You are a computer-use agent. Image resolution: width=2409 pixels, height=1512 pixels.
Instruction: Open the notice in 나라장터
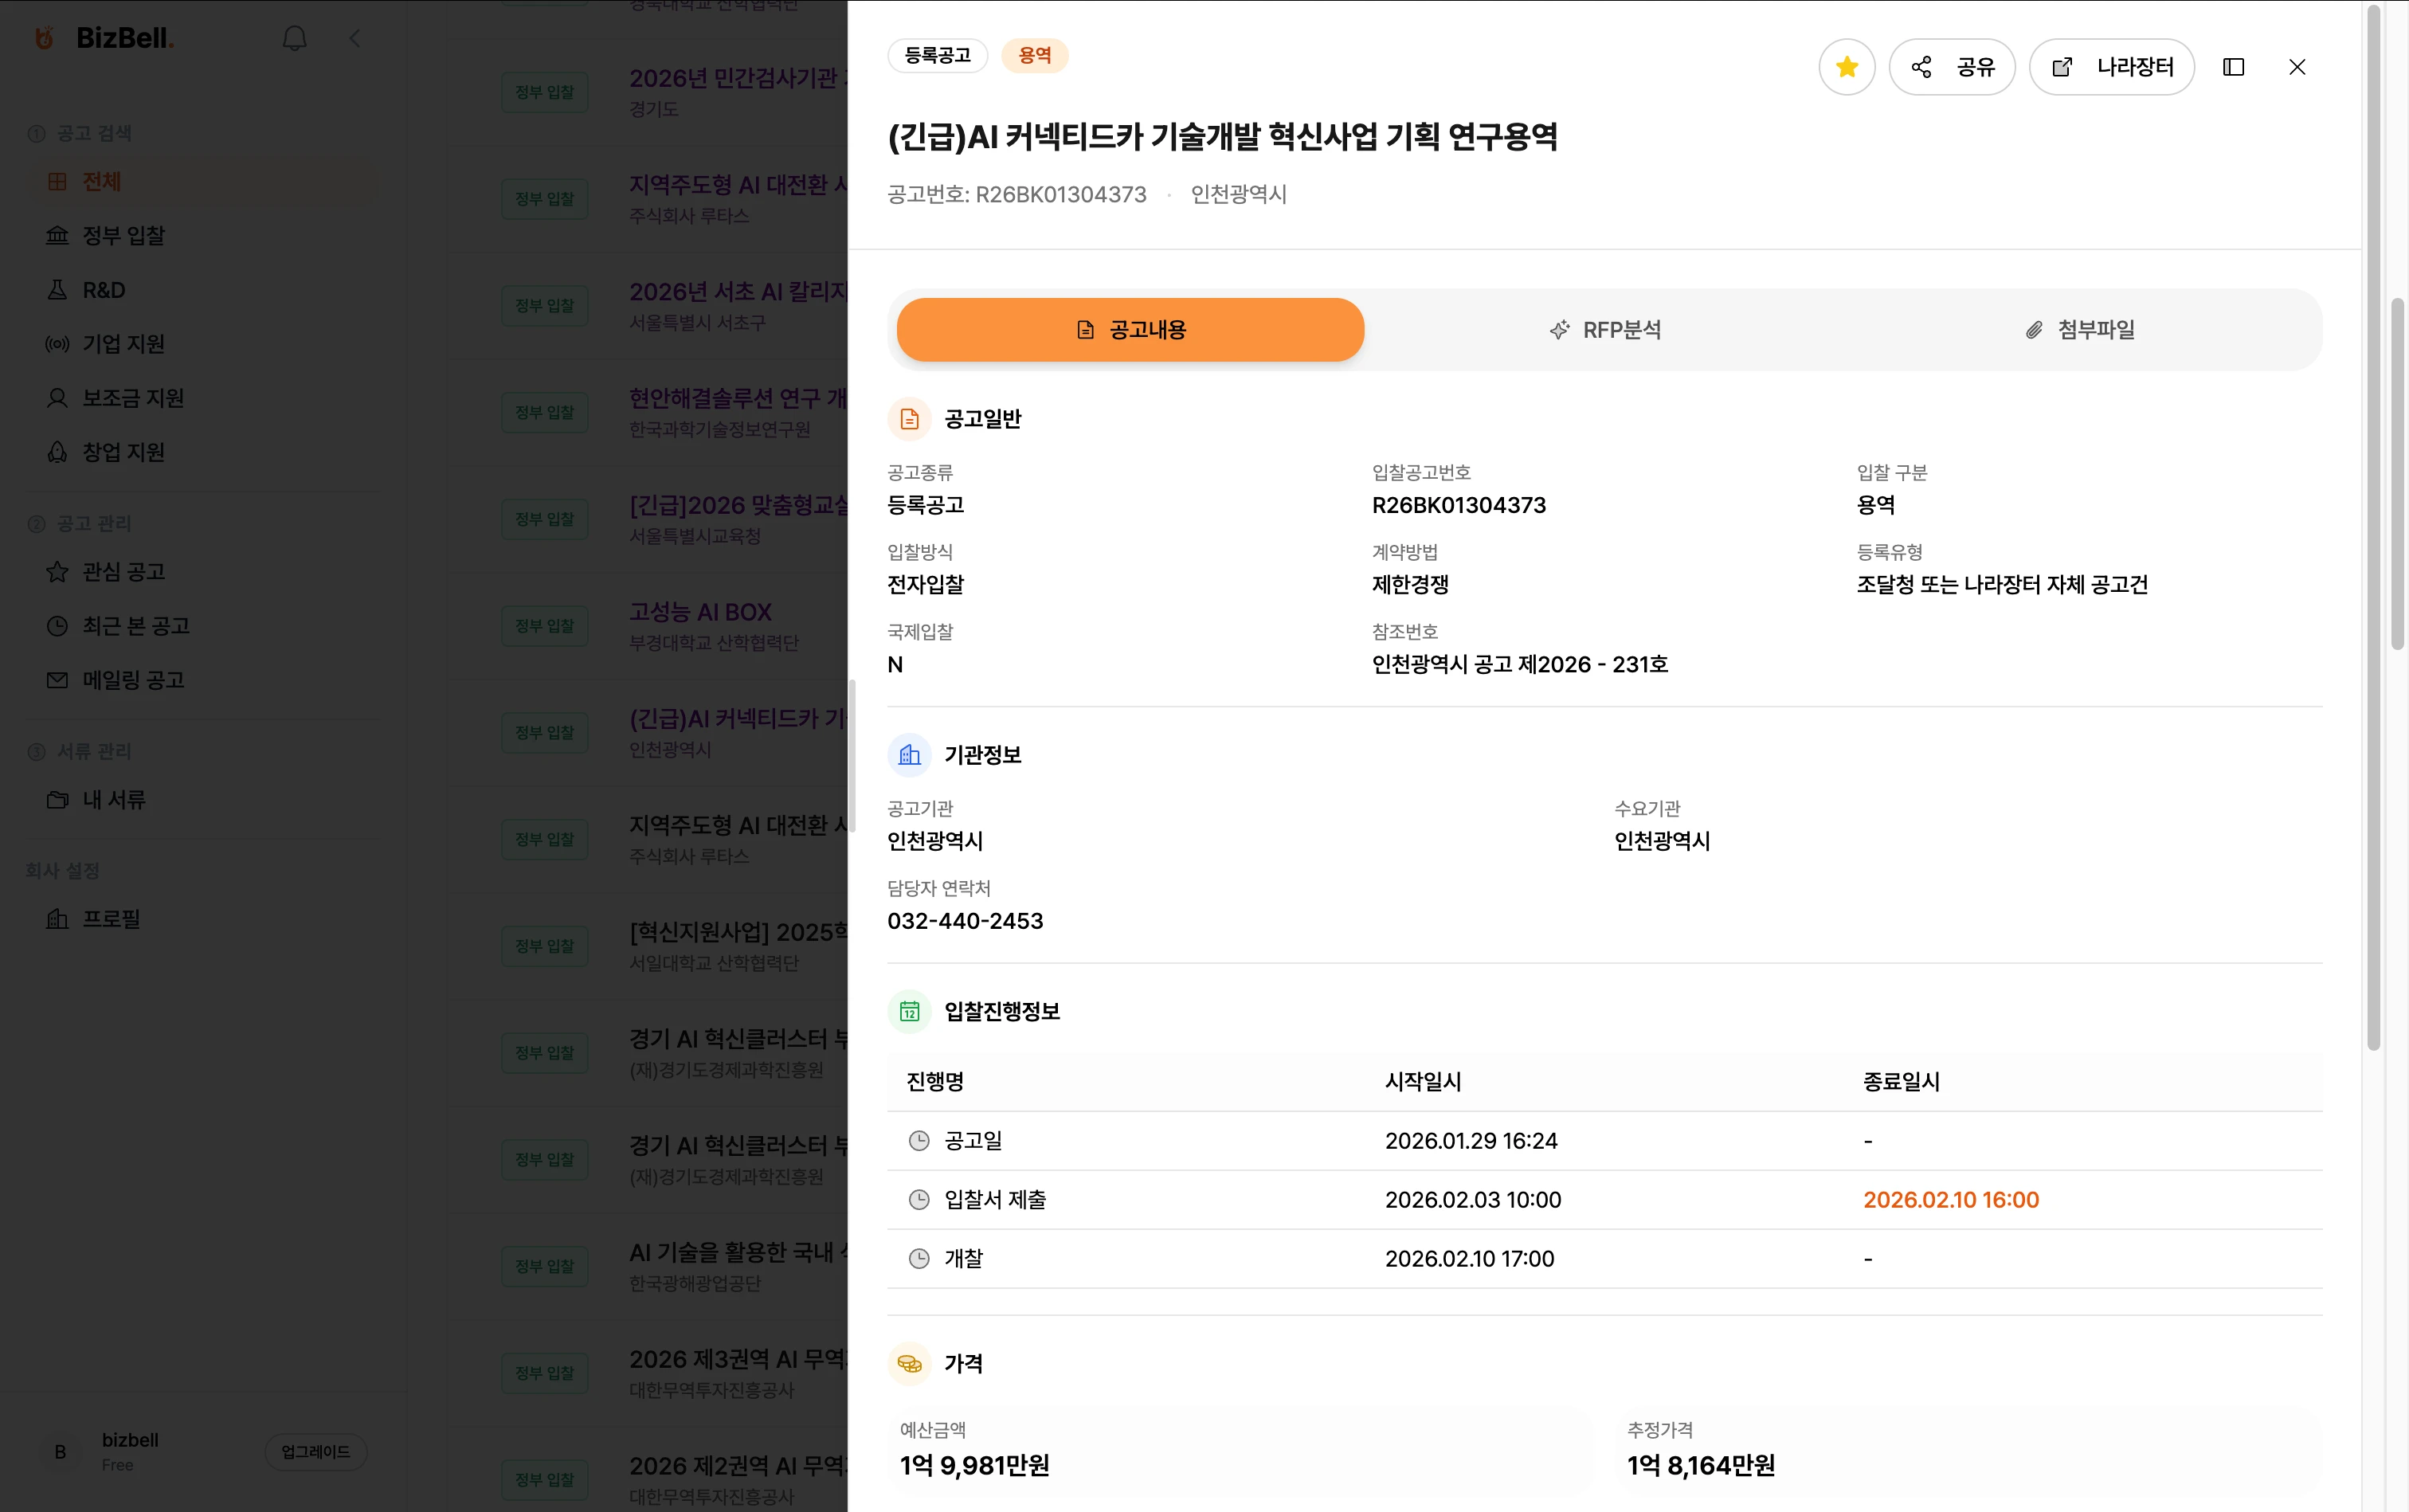pyautogui.click(x=2111, y=67)
